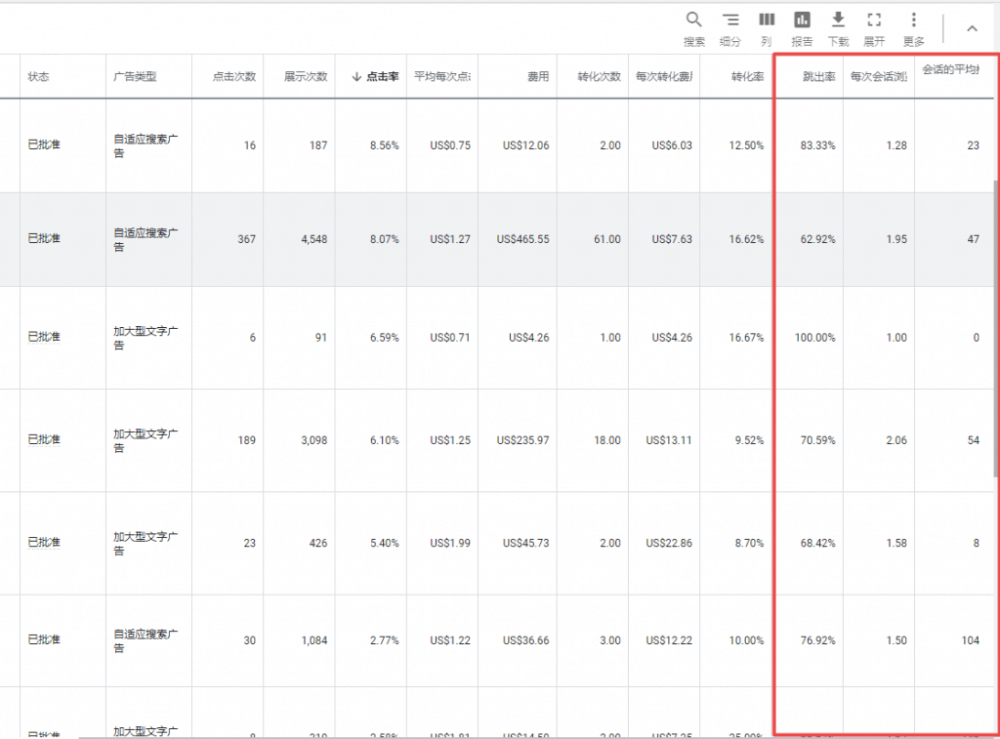Click the 100.00% bounce rate cell
The height and width of the screenshot is (739, 1000).
click(814, 338)
